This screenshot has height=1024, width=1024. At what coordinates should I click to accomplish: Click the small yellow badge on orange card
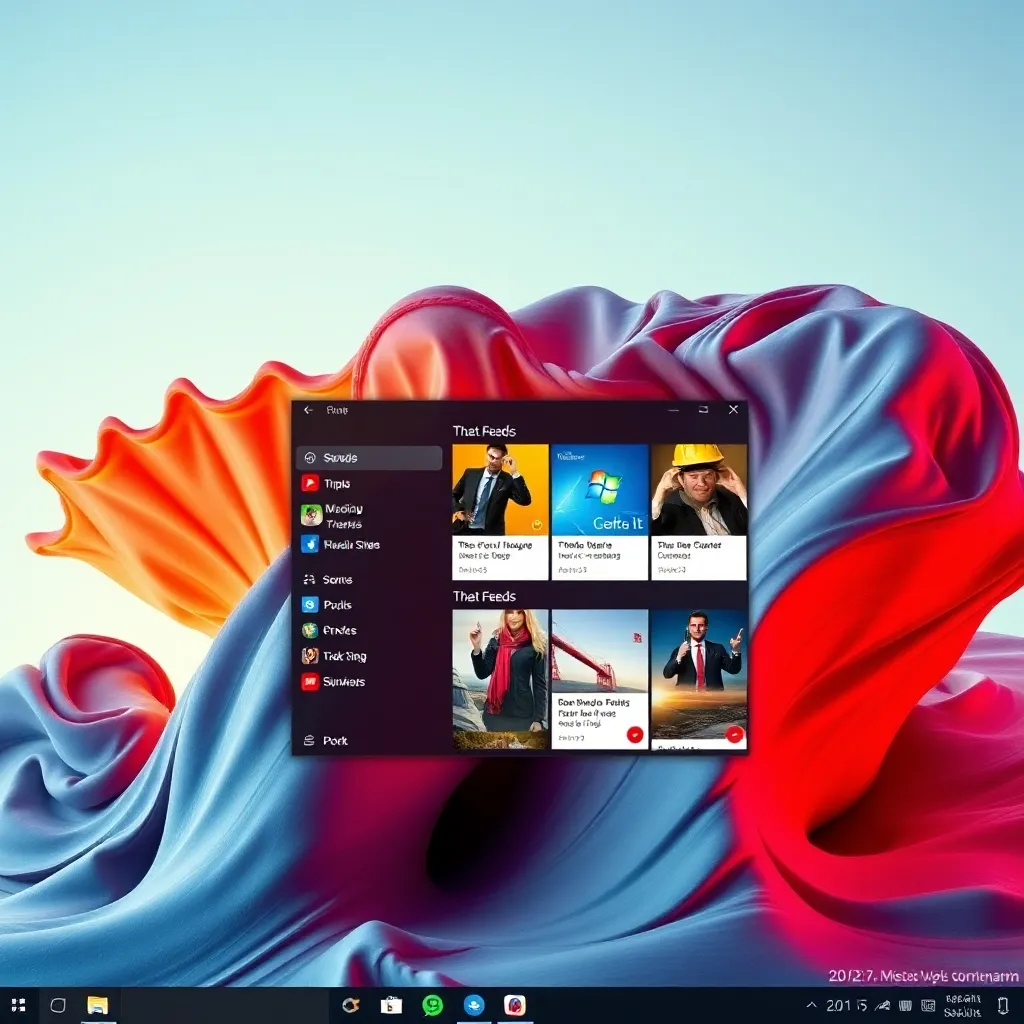(537, 524)
